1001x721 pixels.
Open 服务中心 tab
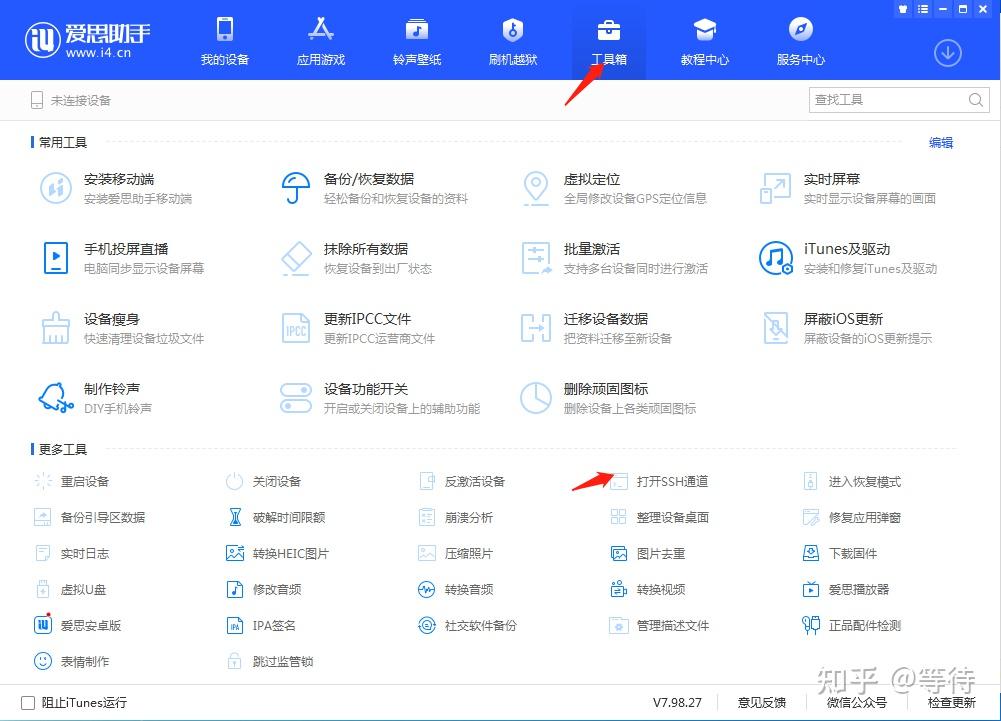(801, 41)
